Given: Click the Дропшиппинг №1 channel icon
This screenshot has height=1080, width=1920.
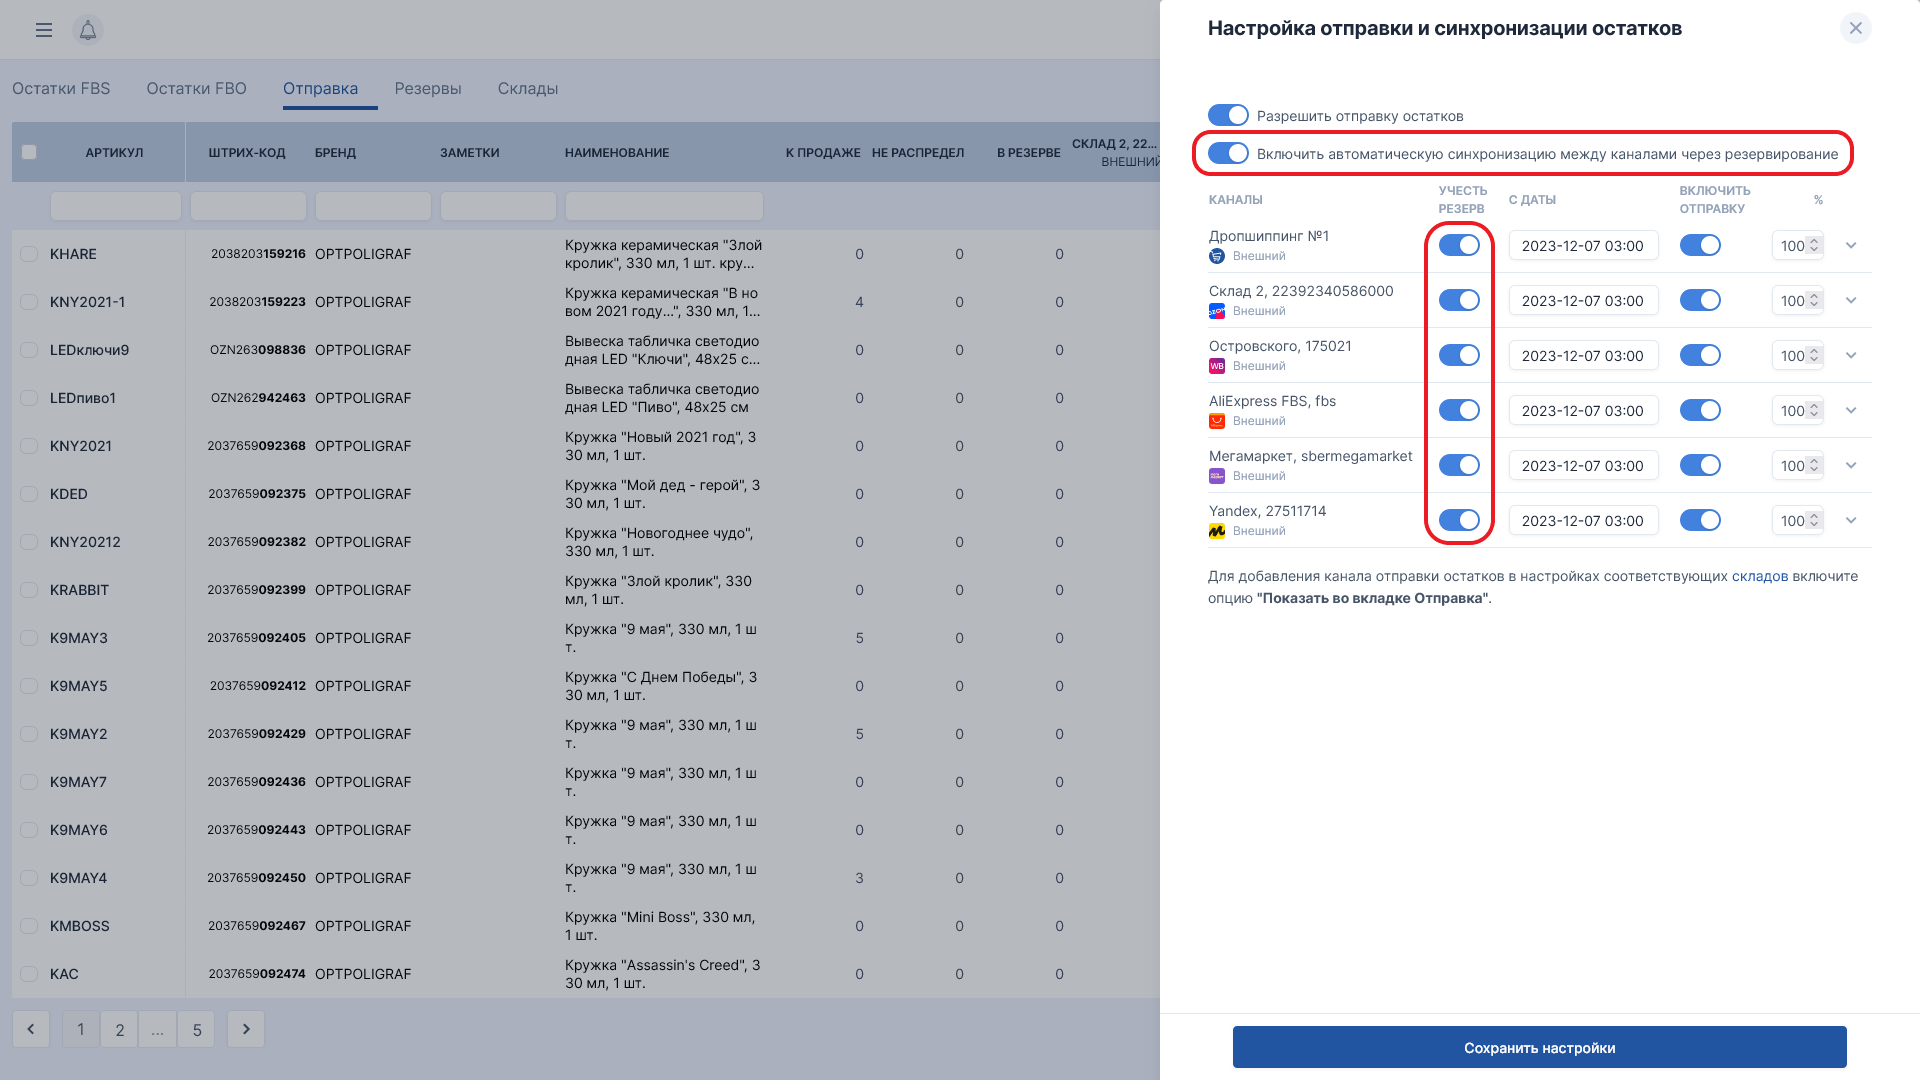Looking at the screenshot, I should coord(1217,256).
